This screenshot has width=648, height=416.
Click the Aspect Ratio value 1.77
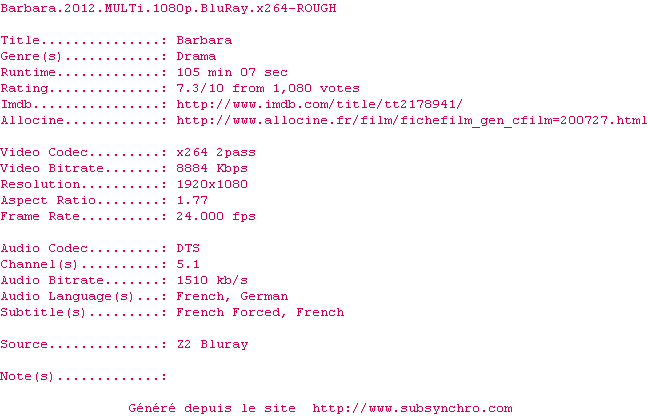click(192, 200)
